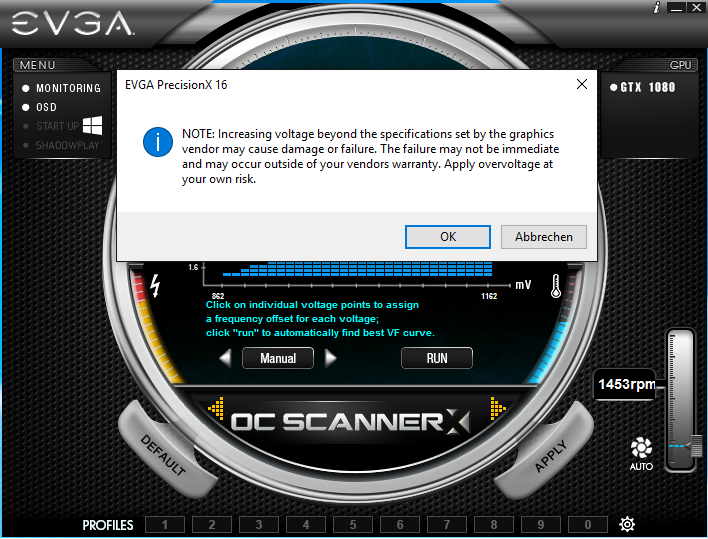Select profile slot 3

[x=259, y=525]
